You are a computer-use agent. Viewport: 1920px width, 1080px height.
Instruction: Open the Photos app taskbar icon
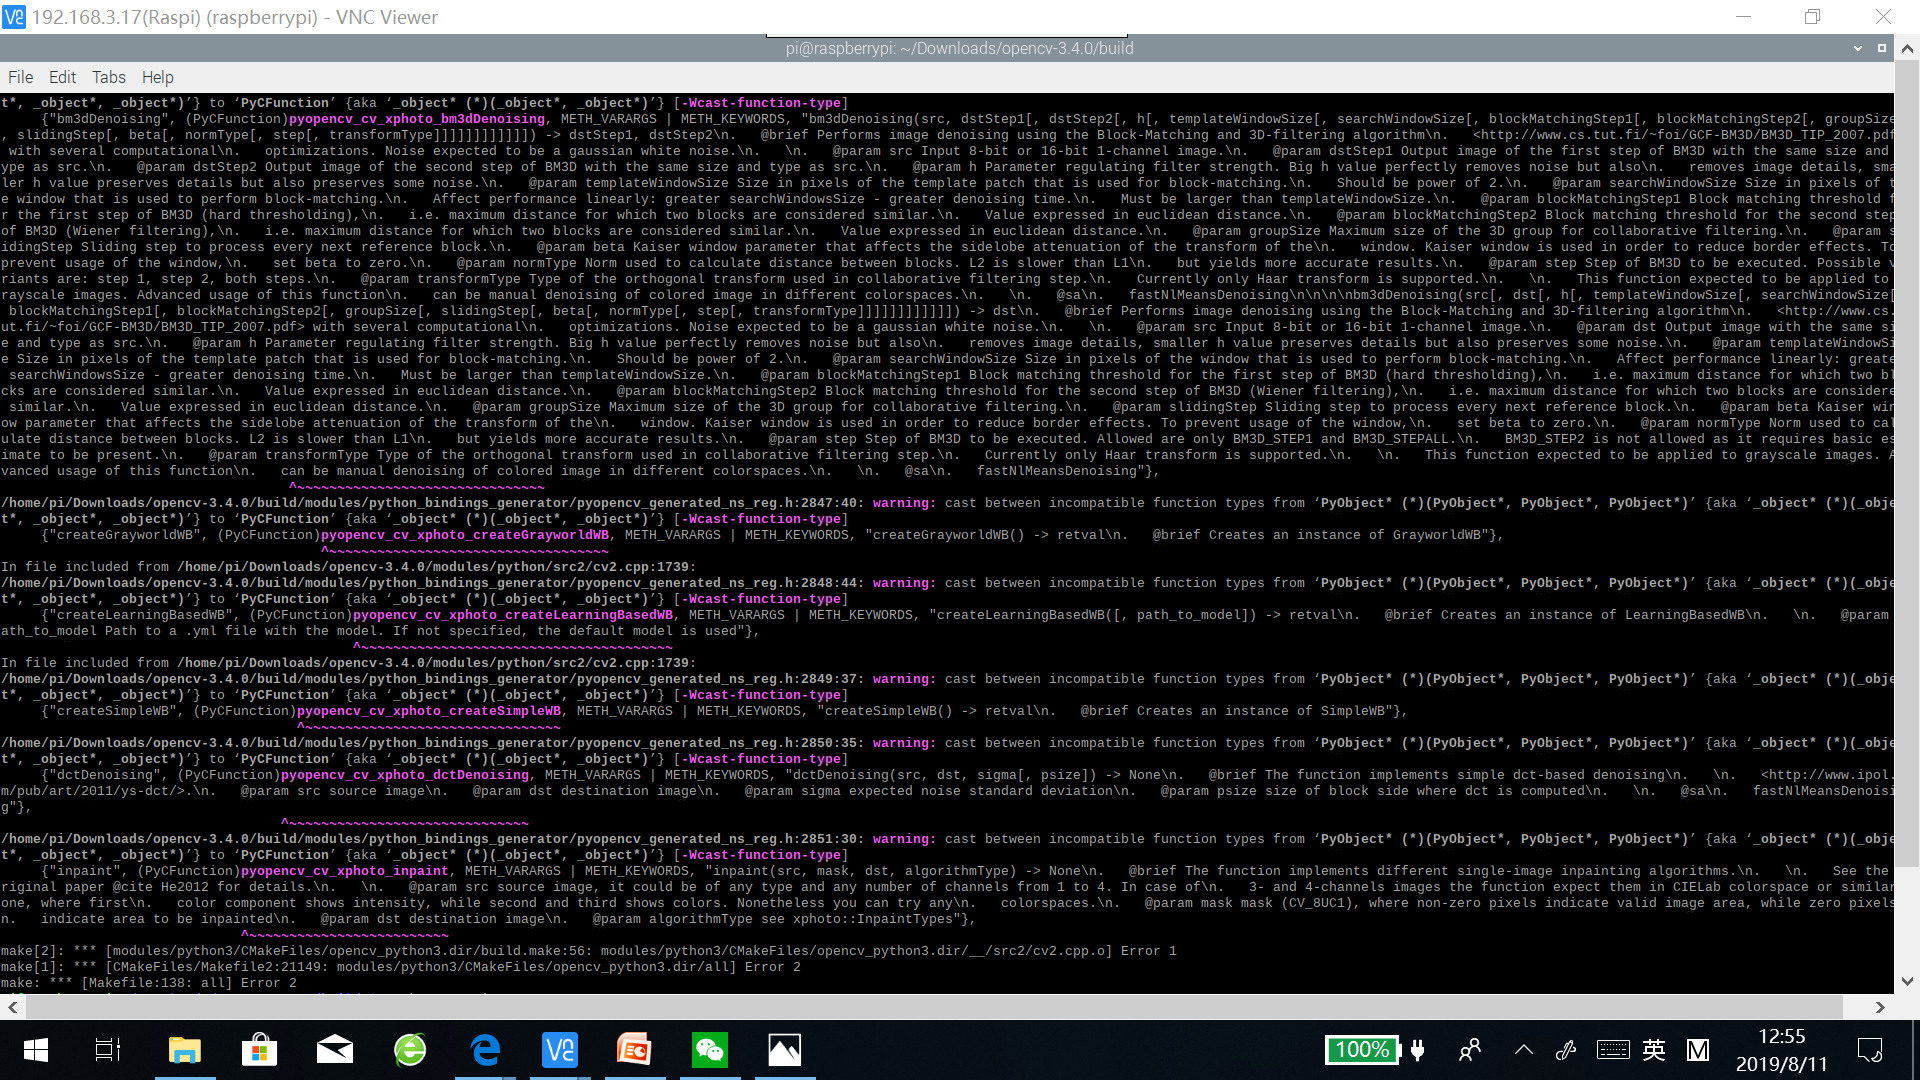pyautogui.click(x=785, y=1050)
